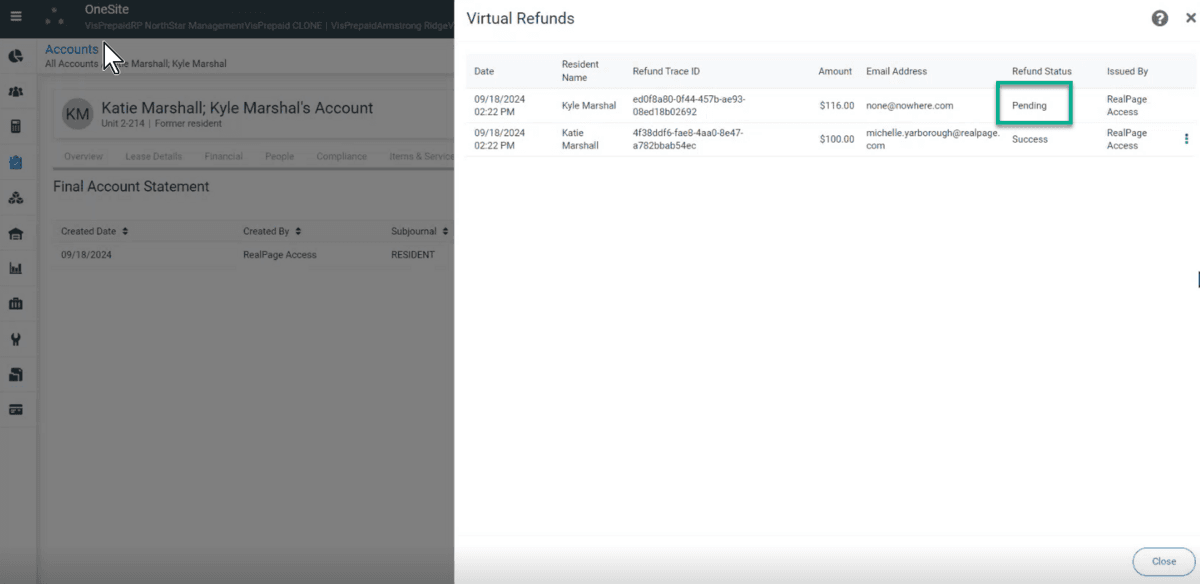Switch to the Items & Services tab
Image resolution: width=1200 pixels, height=584 pixels.
[x=421, y=157]
